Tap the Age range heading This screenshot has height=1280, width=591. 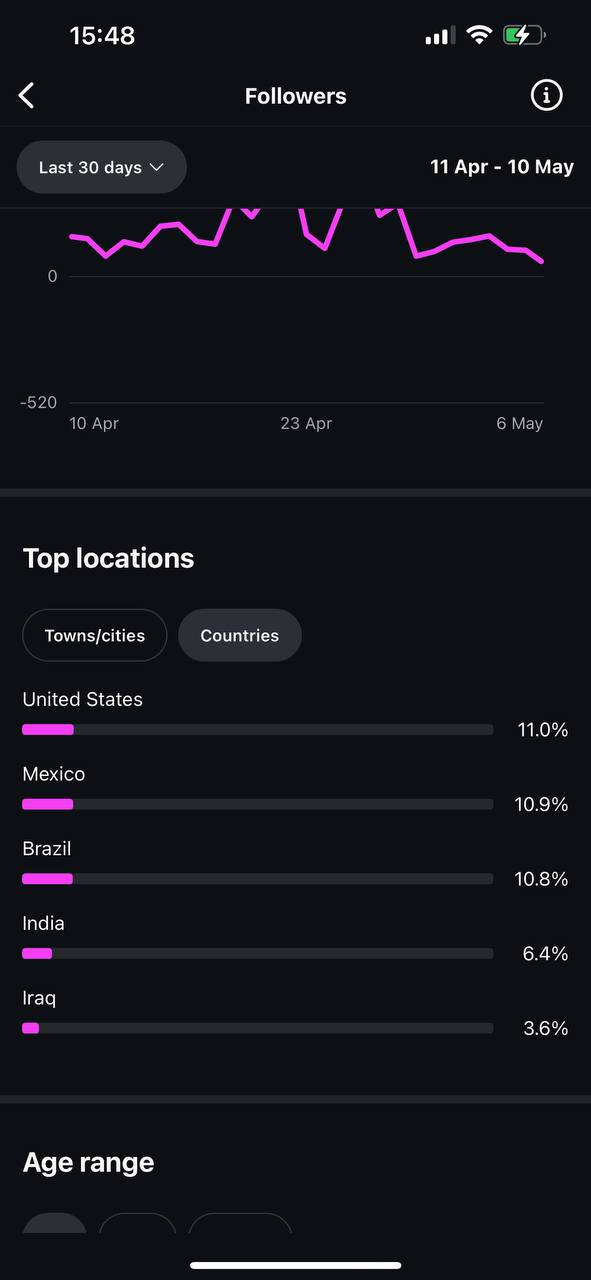tap(88, 1162)
